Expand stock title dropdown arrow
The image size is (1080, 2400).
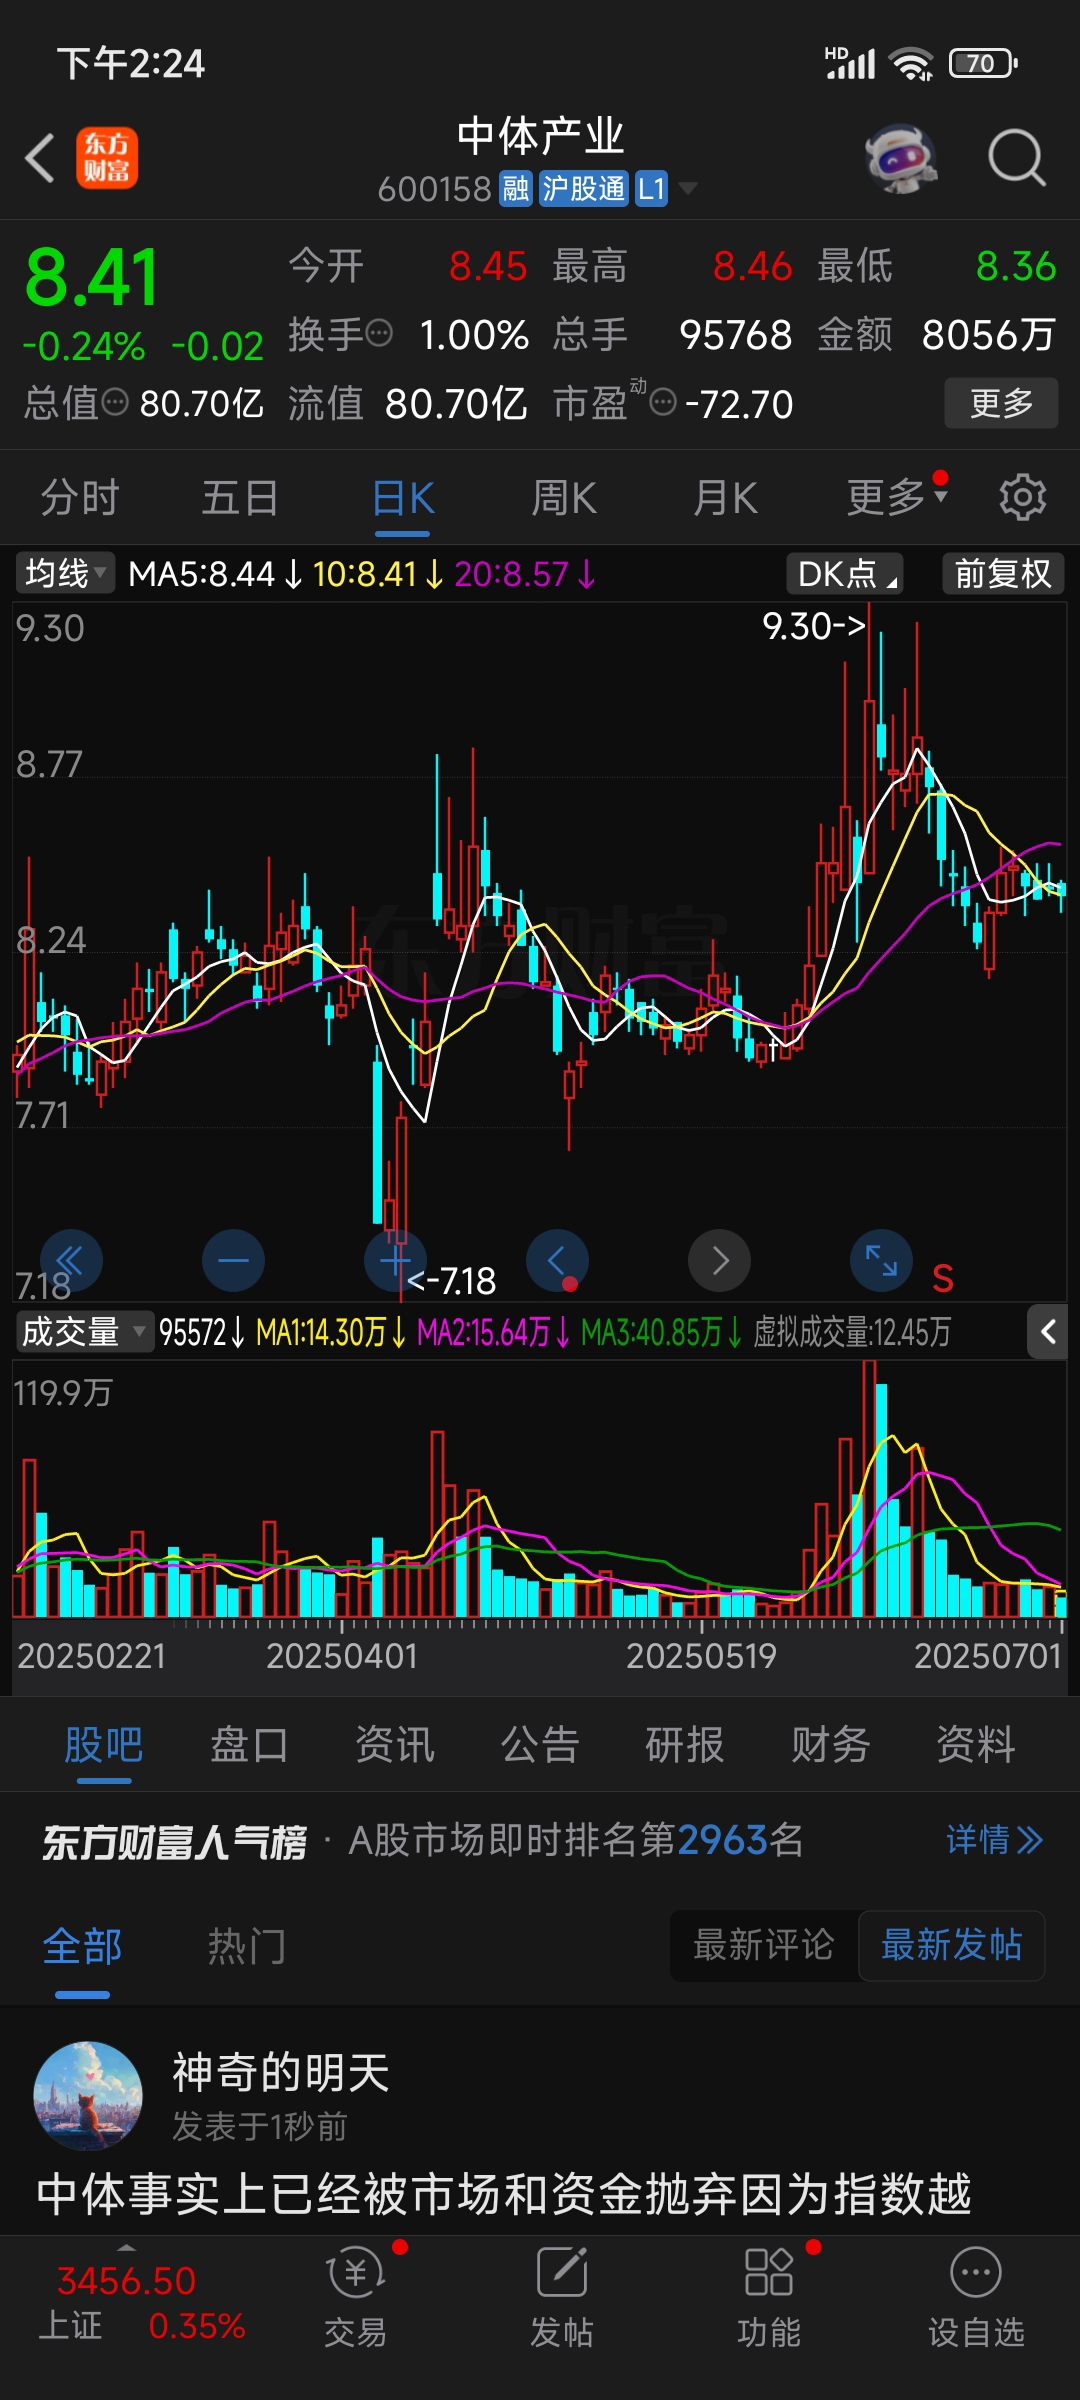coord(687,189)
